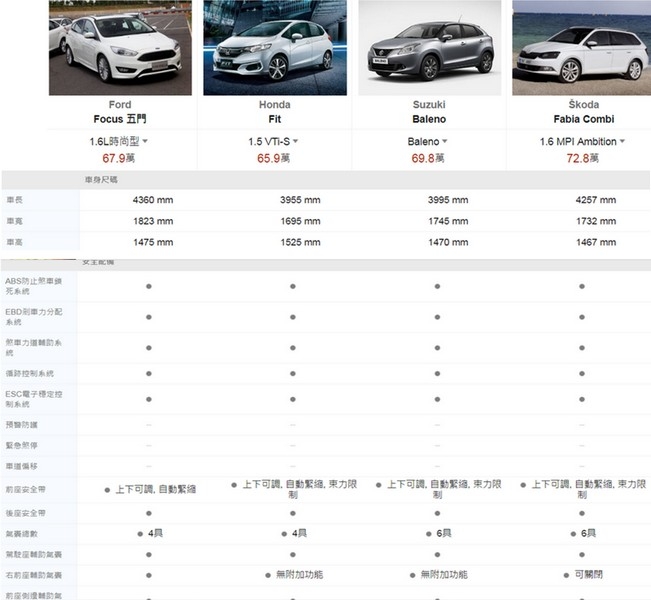Click the 1732 mm width value

click(596, 221)
